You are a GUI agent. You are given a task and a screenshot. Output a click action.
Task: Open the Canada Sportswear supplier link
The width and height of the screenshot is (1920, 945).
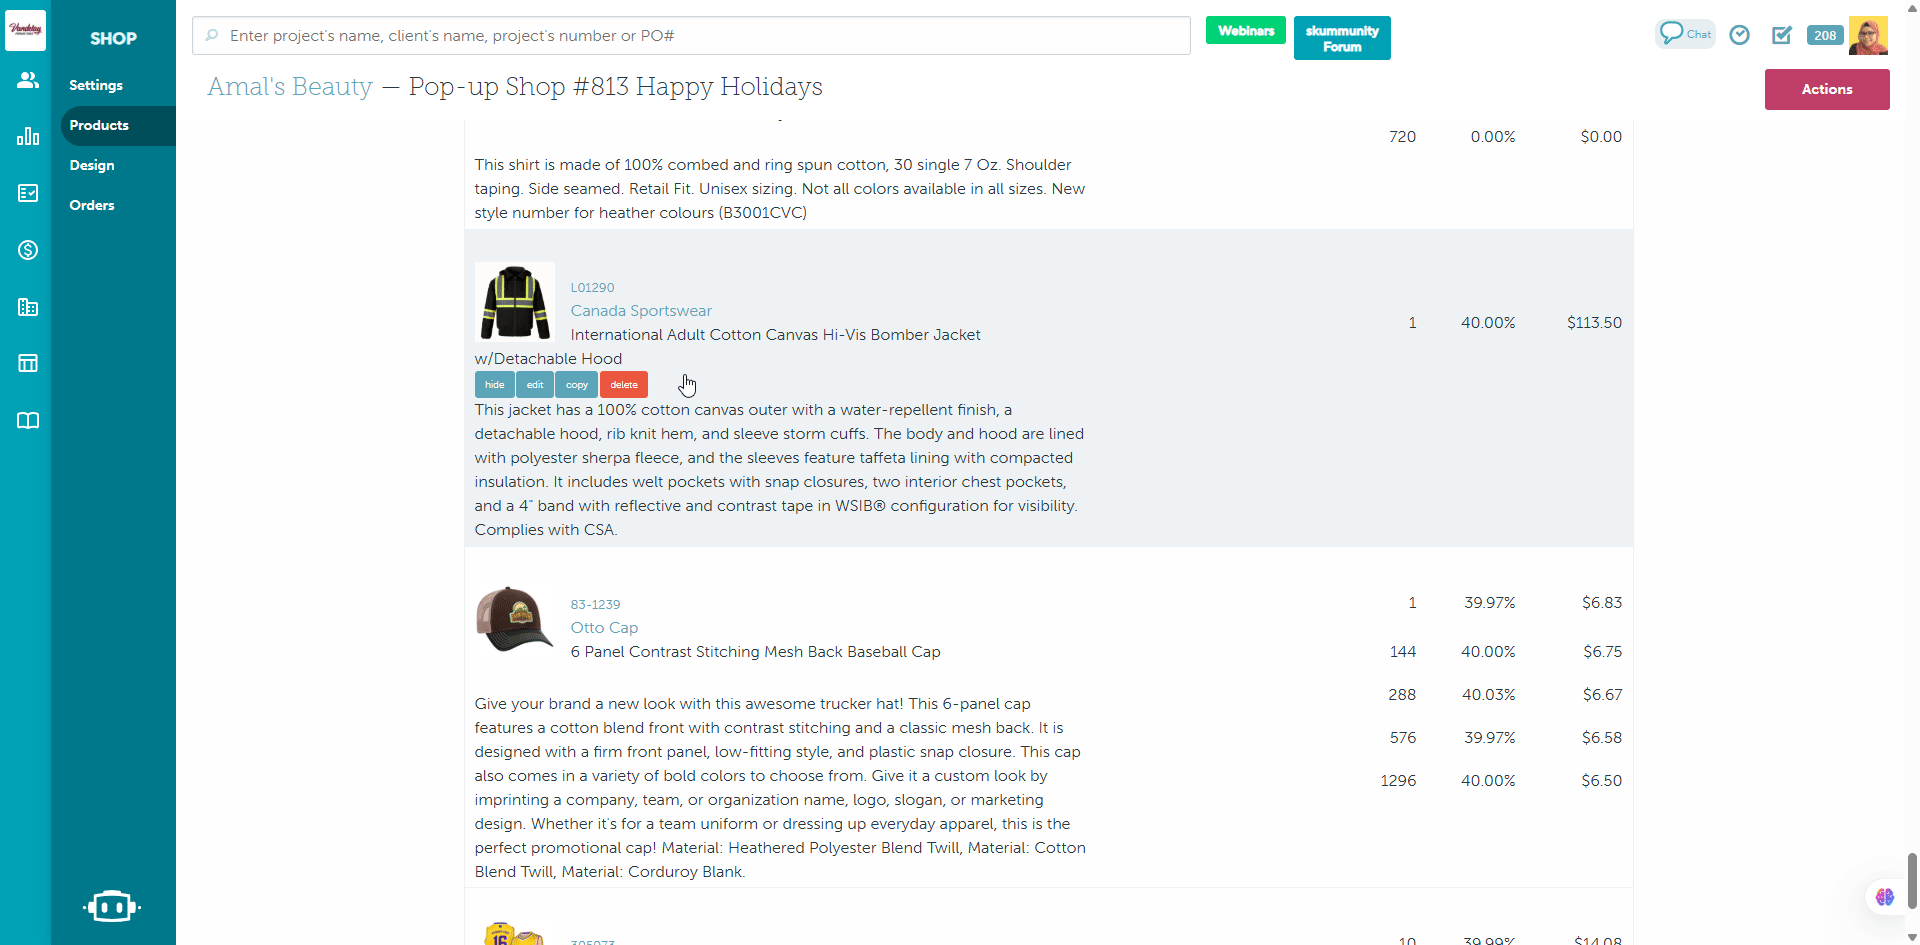[641, 311]
